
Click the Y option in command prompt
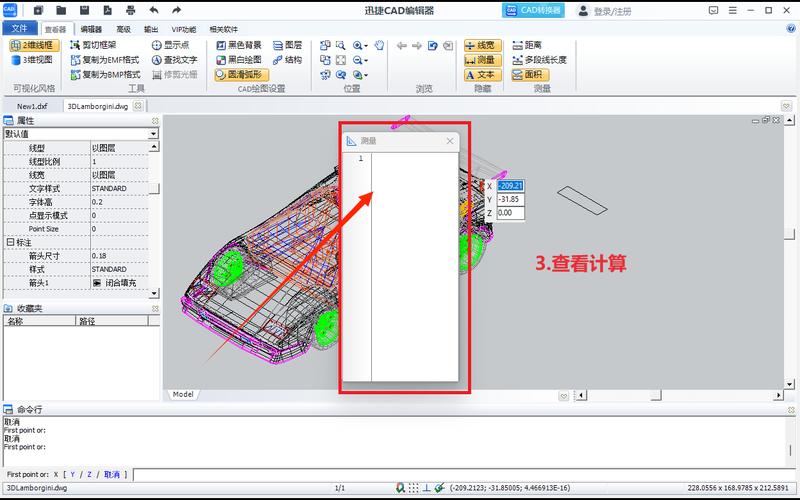[72, 474]
